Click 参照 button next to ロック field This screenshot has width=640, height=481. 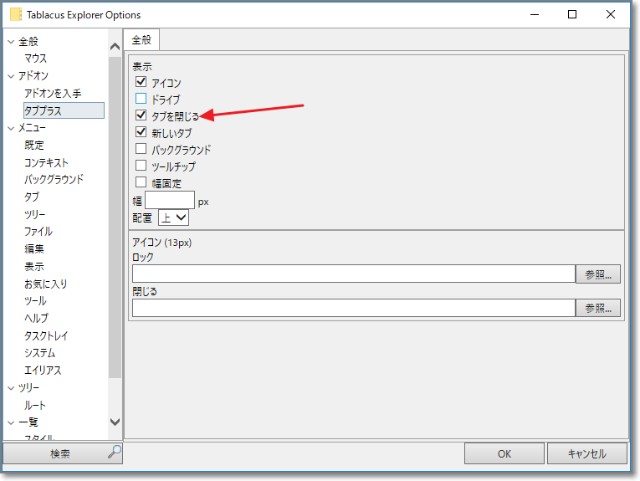coord(597,274)
